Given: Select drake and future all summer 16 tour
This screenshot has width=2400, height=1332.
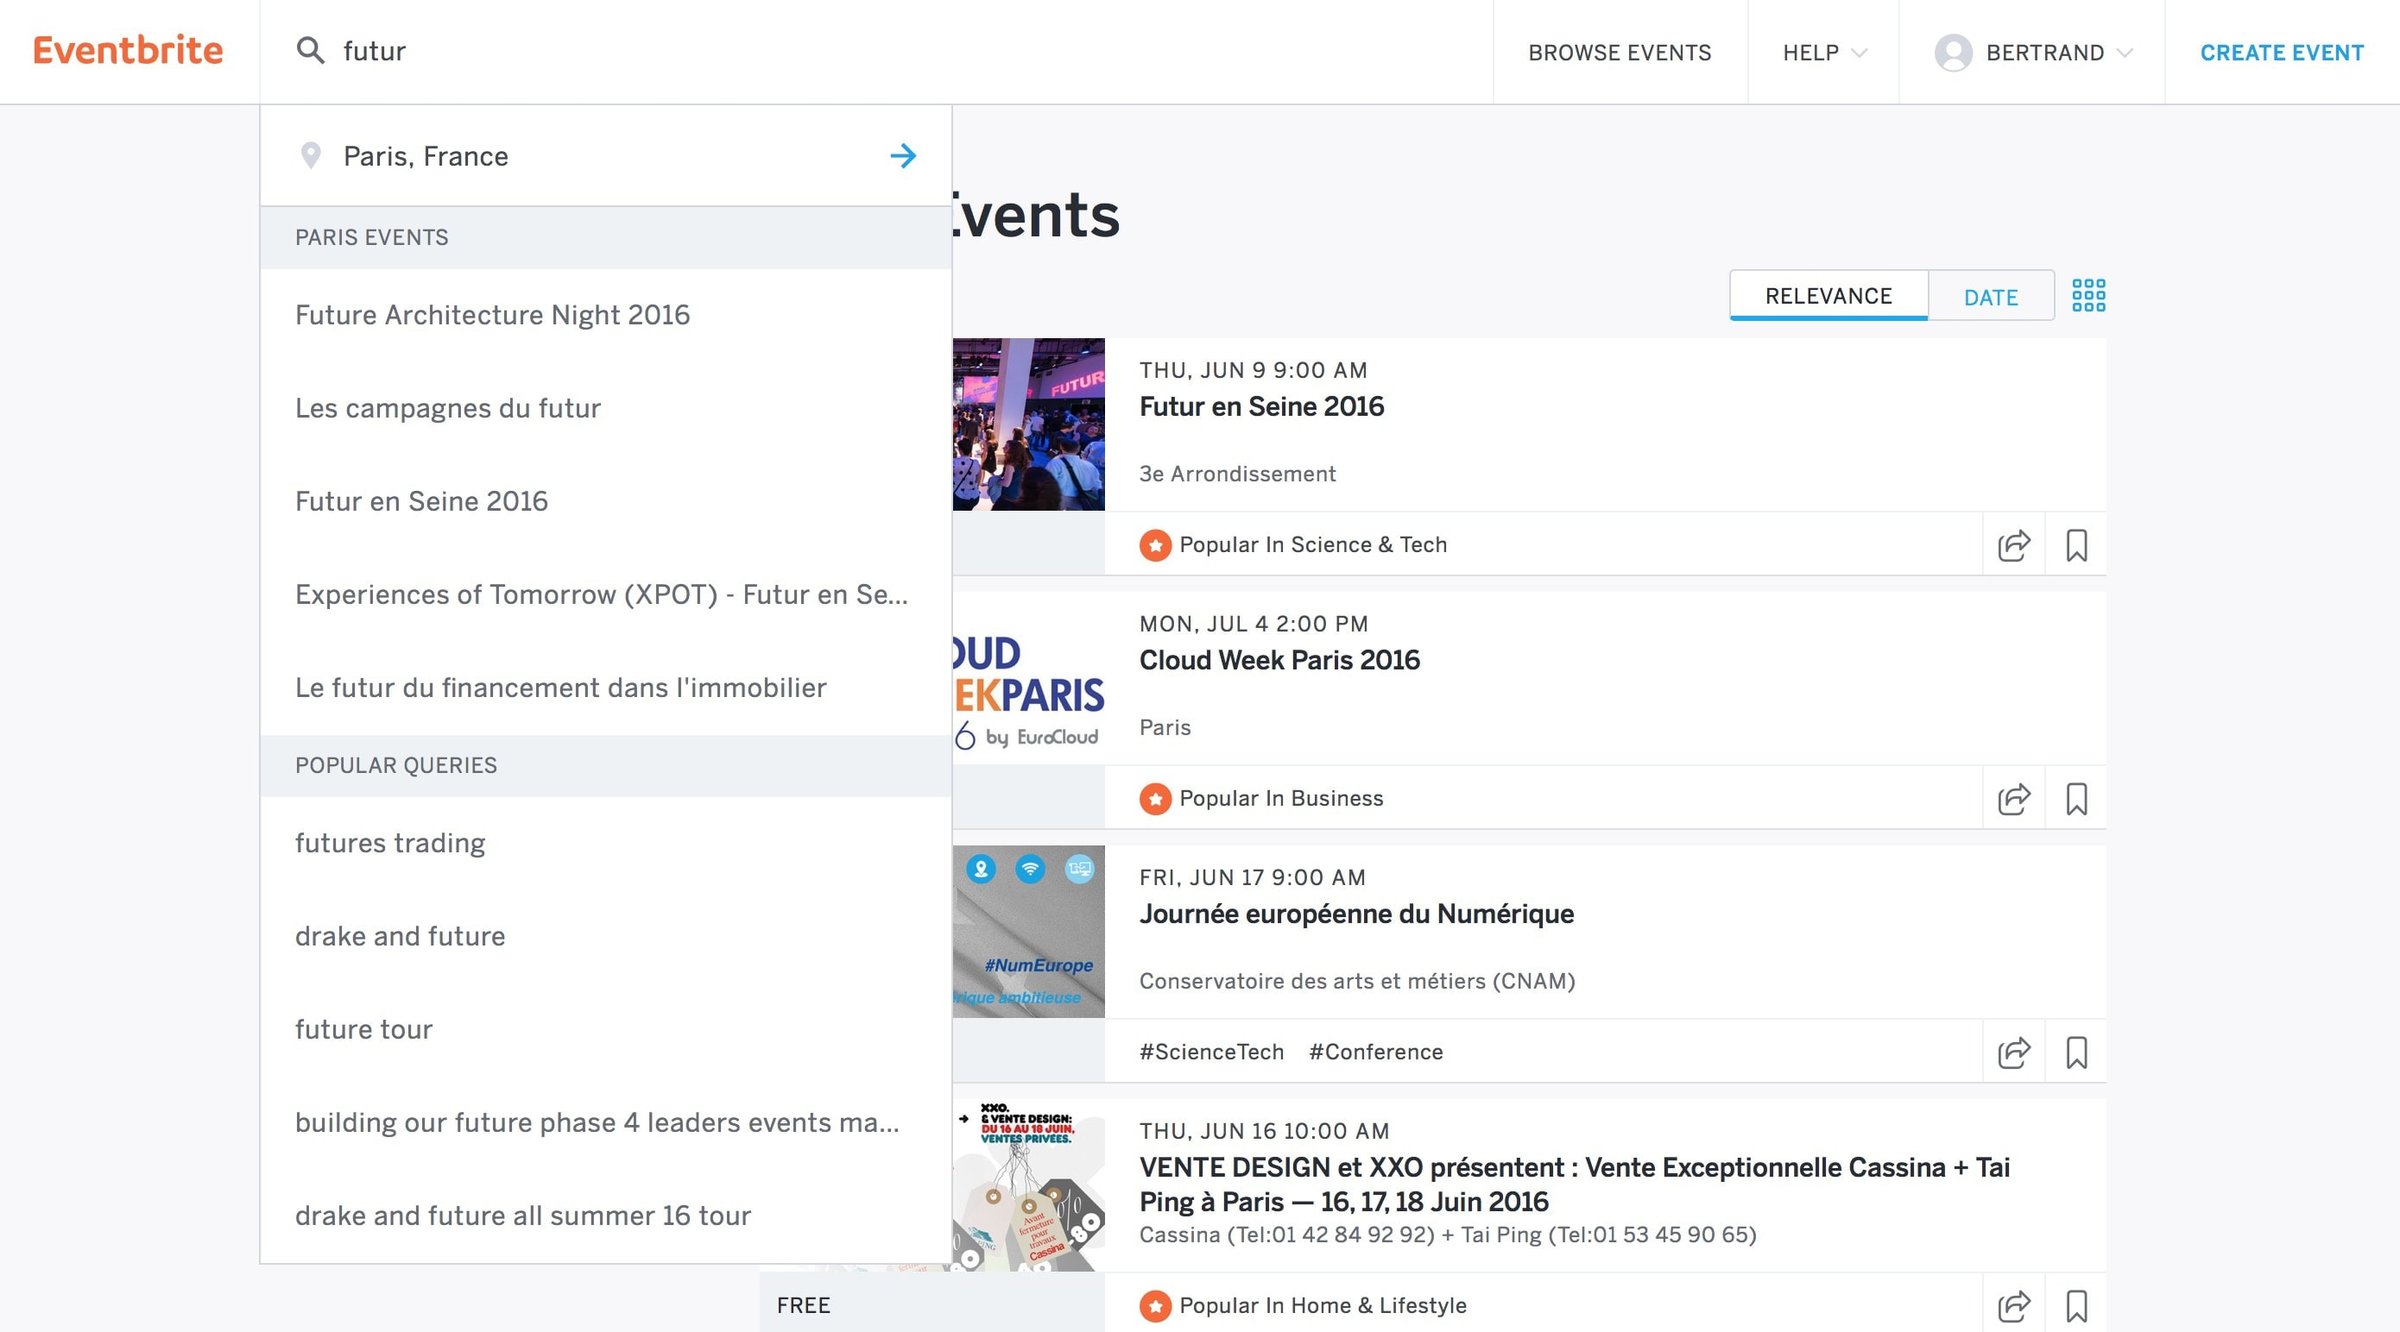Looking at the screenshot, I should [x=605, y=1215].
